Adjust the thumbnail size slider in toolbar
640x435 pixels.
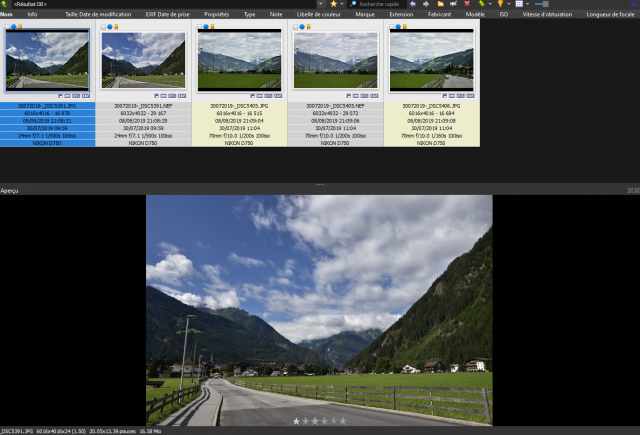(x=542, y=4)
